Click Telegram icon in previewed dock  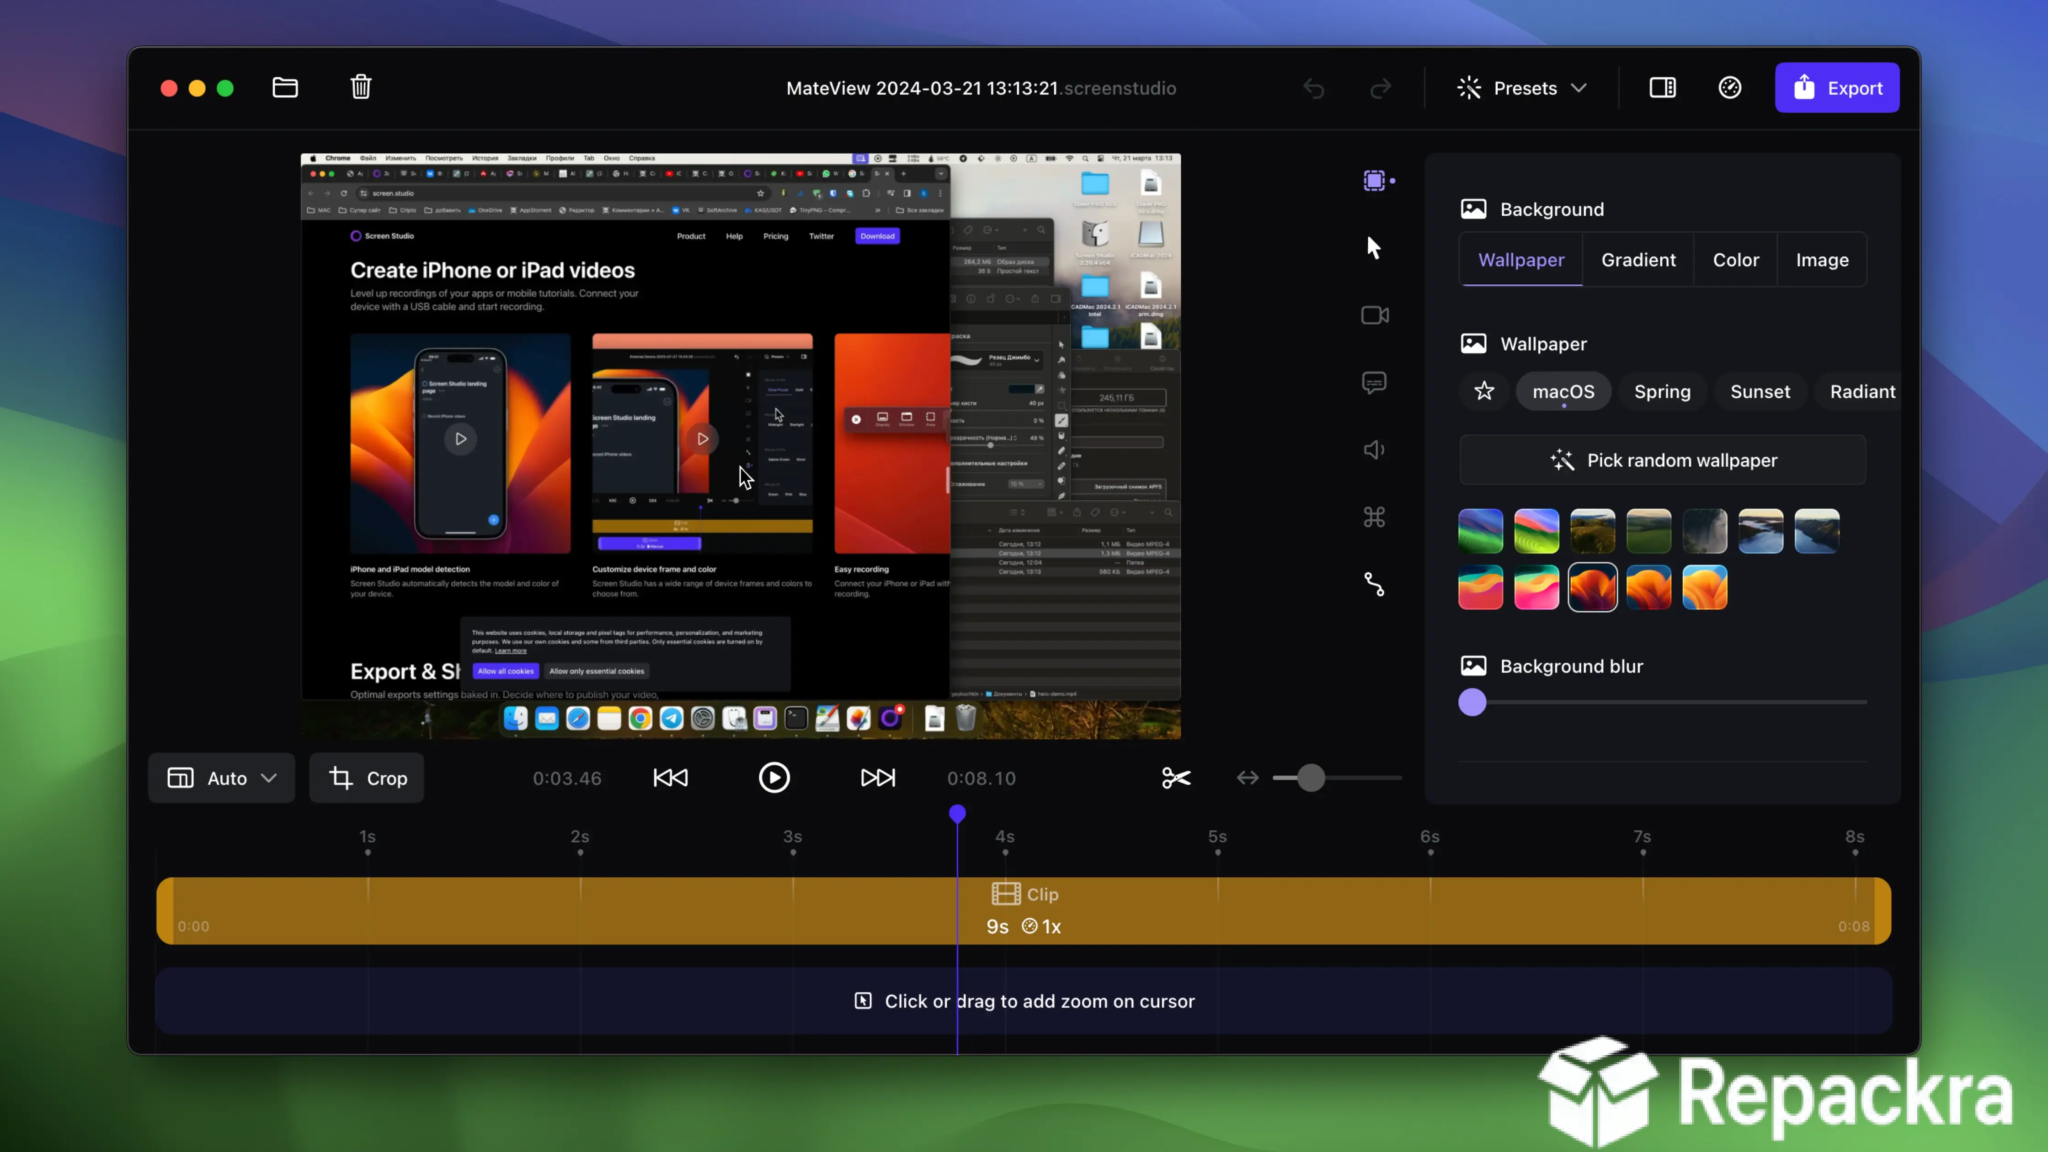coord(671,718)
